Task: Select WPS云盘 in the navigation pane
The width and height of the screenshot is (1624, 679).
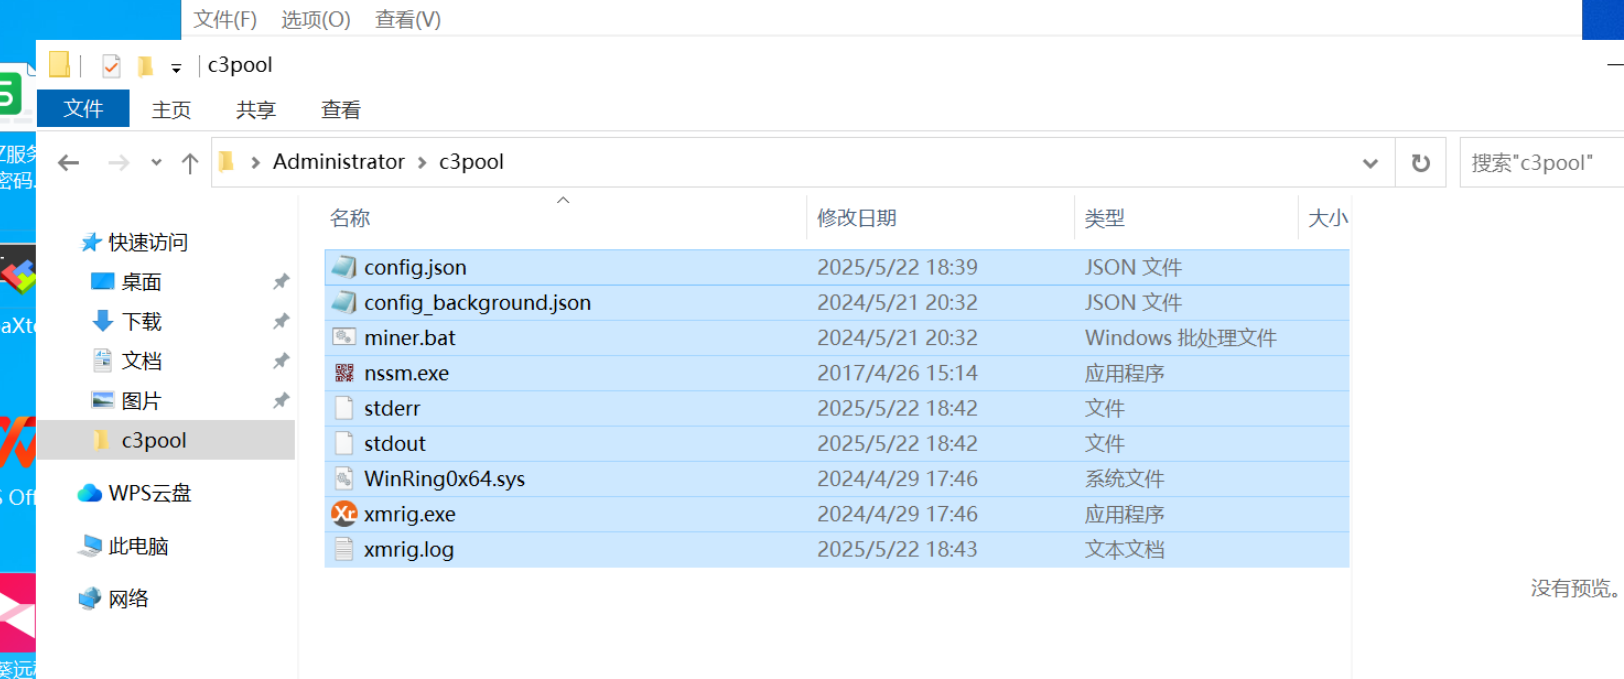Action: (x=149, y=493)
